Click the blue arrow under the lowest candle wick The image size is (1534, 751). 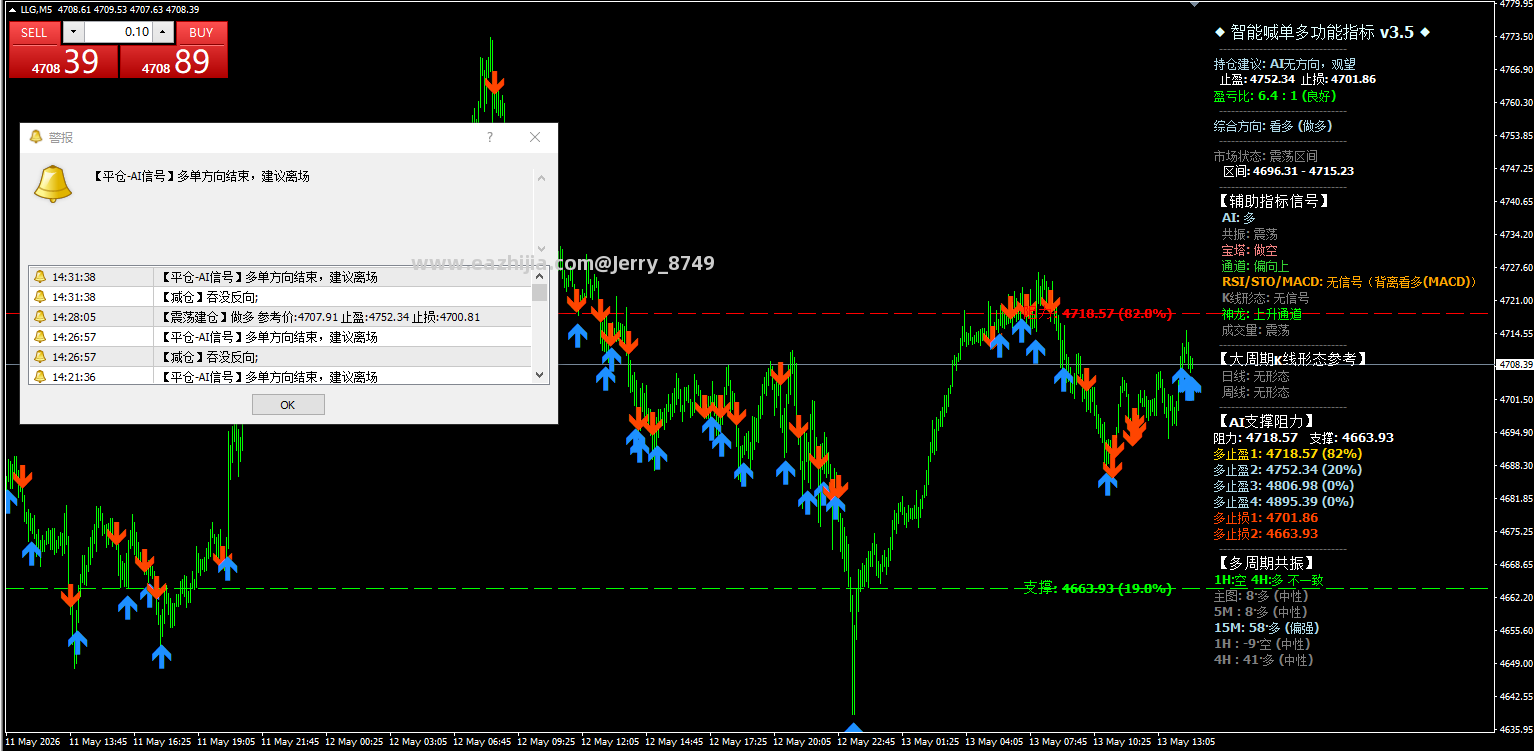coord(852,730)
